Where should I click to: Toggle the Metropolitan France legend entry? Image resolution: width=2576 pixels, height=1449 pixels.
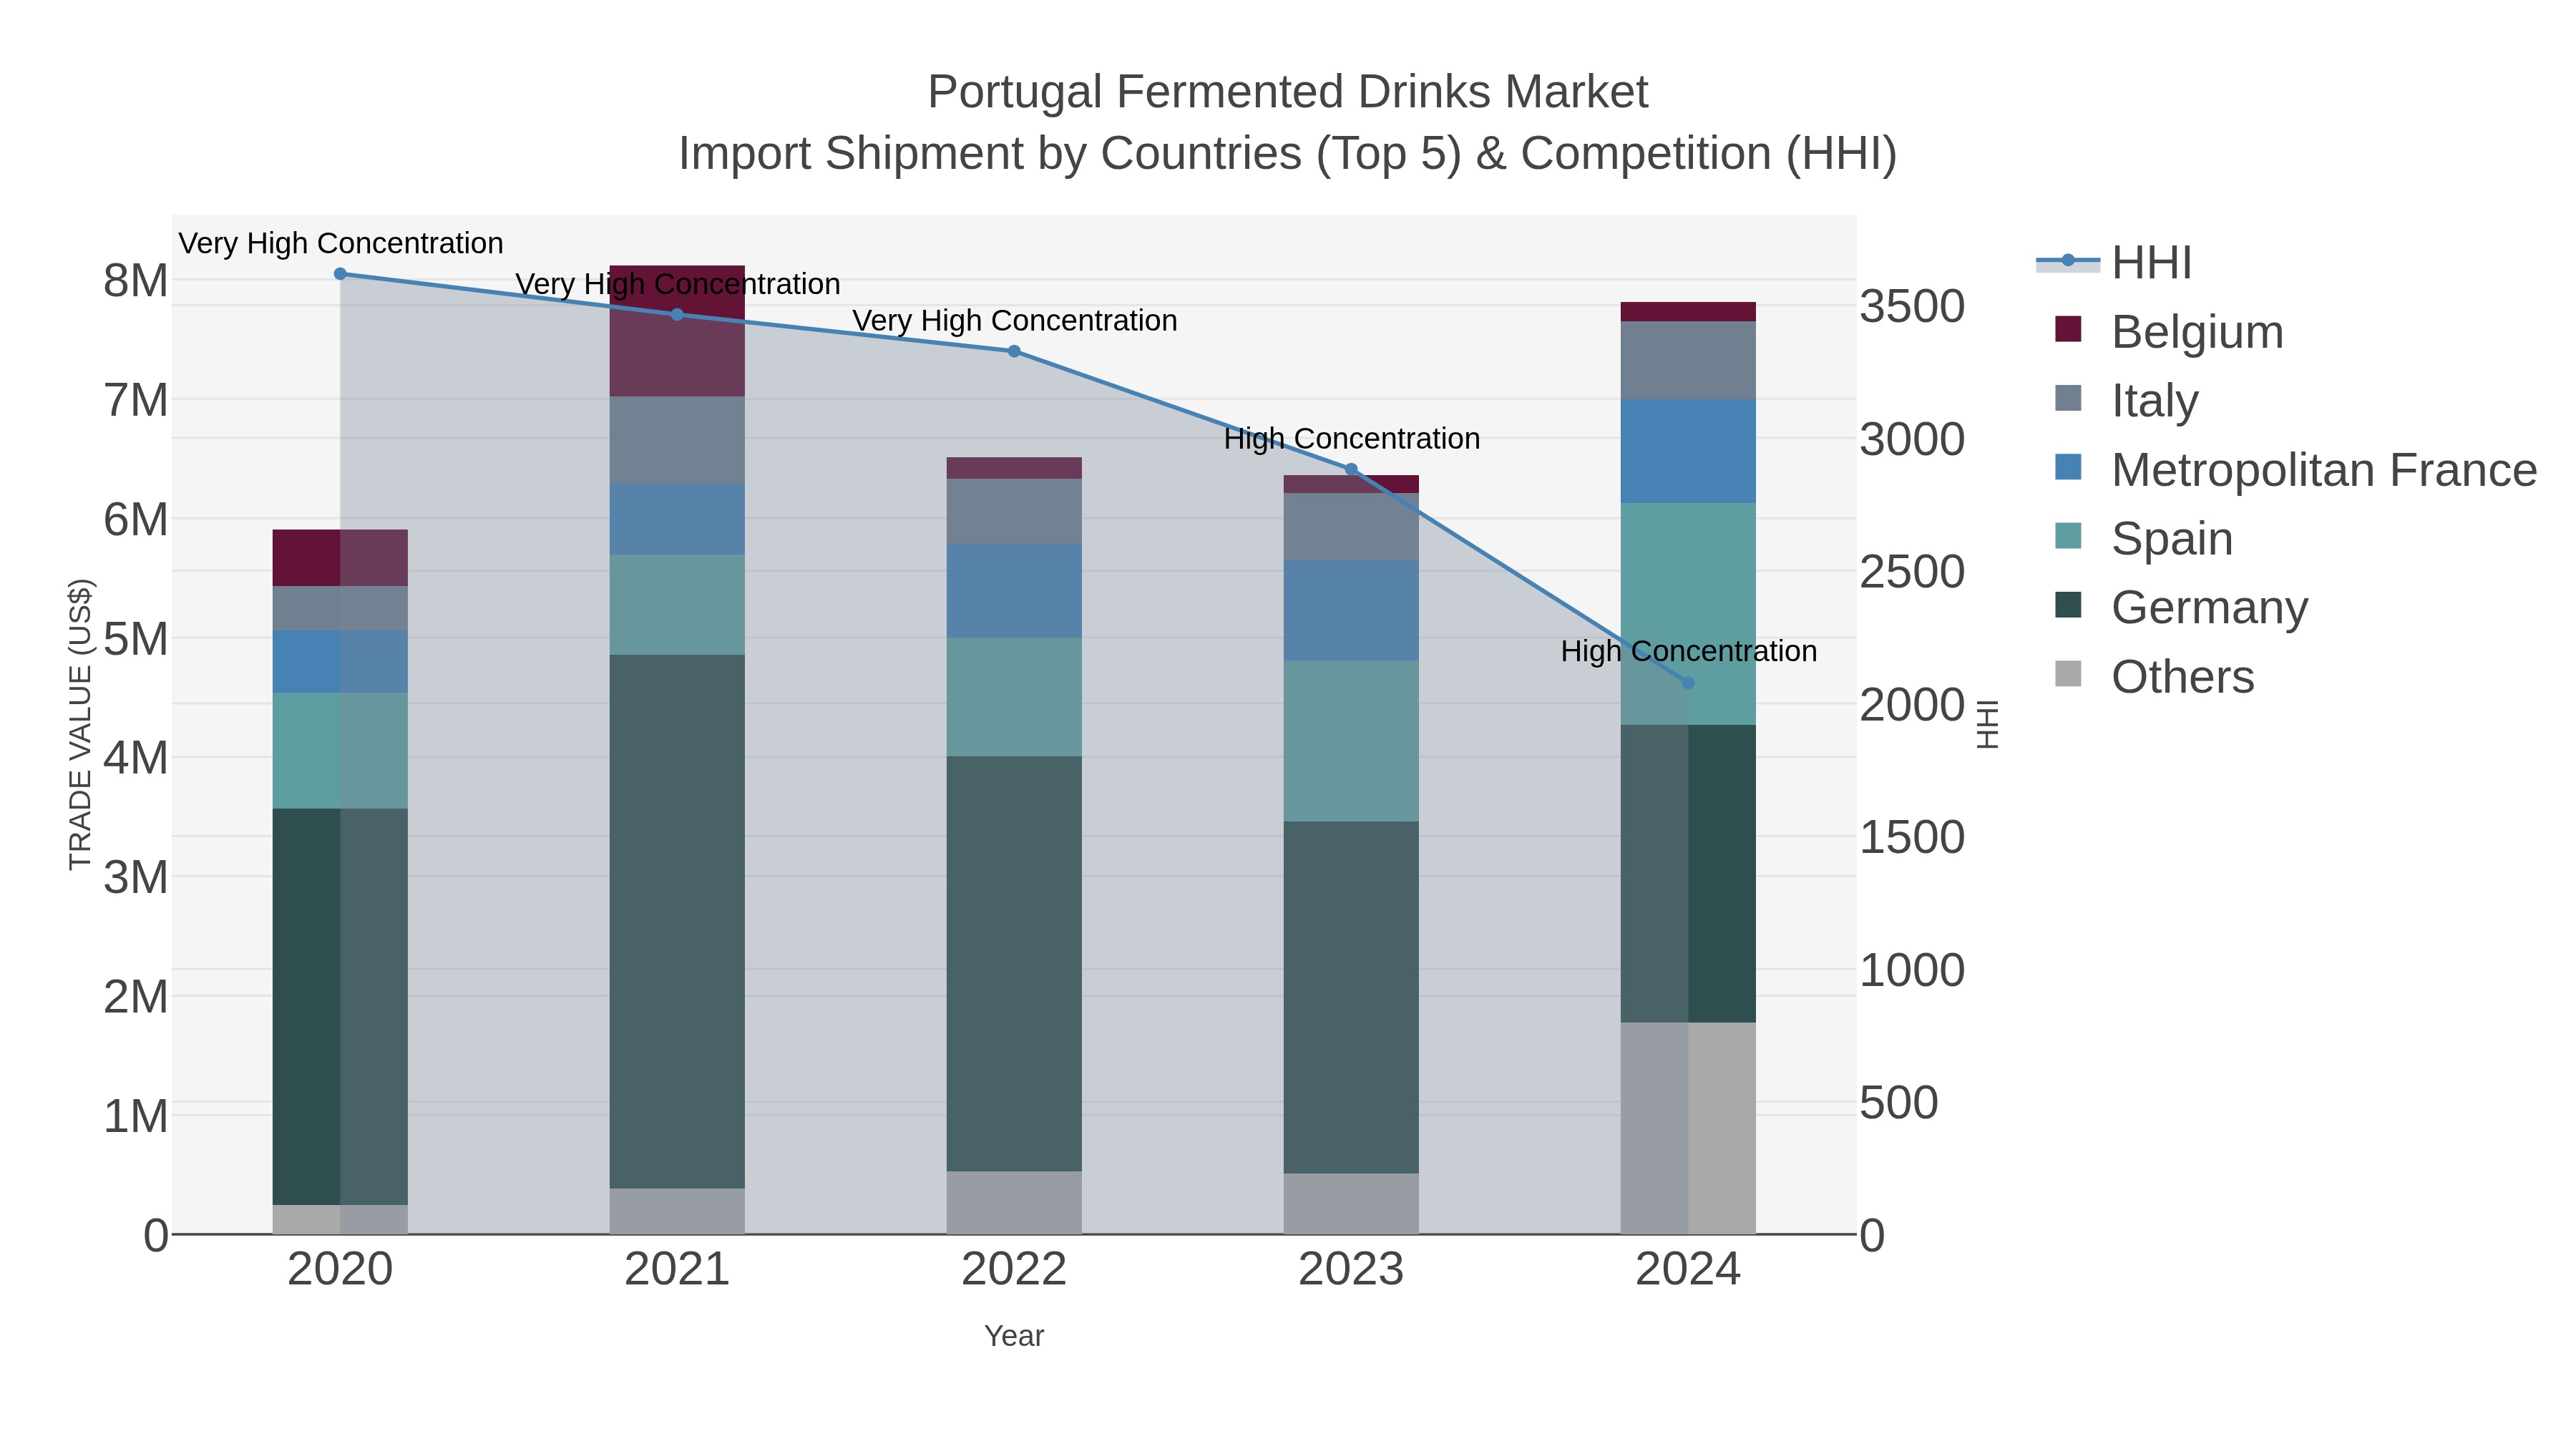coord(2295,469)
